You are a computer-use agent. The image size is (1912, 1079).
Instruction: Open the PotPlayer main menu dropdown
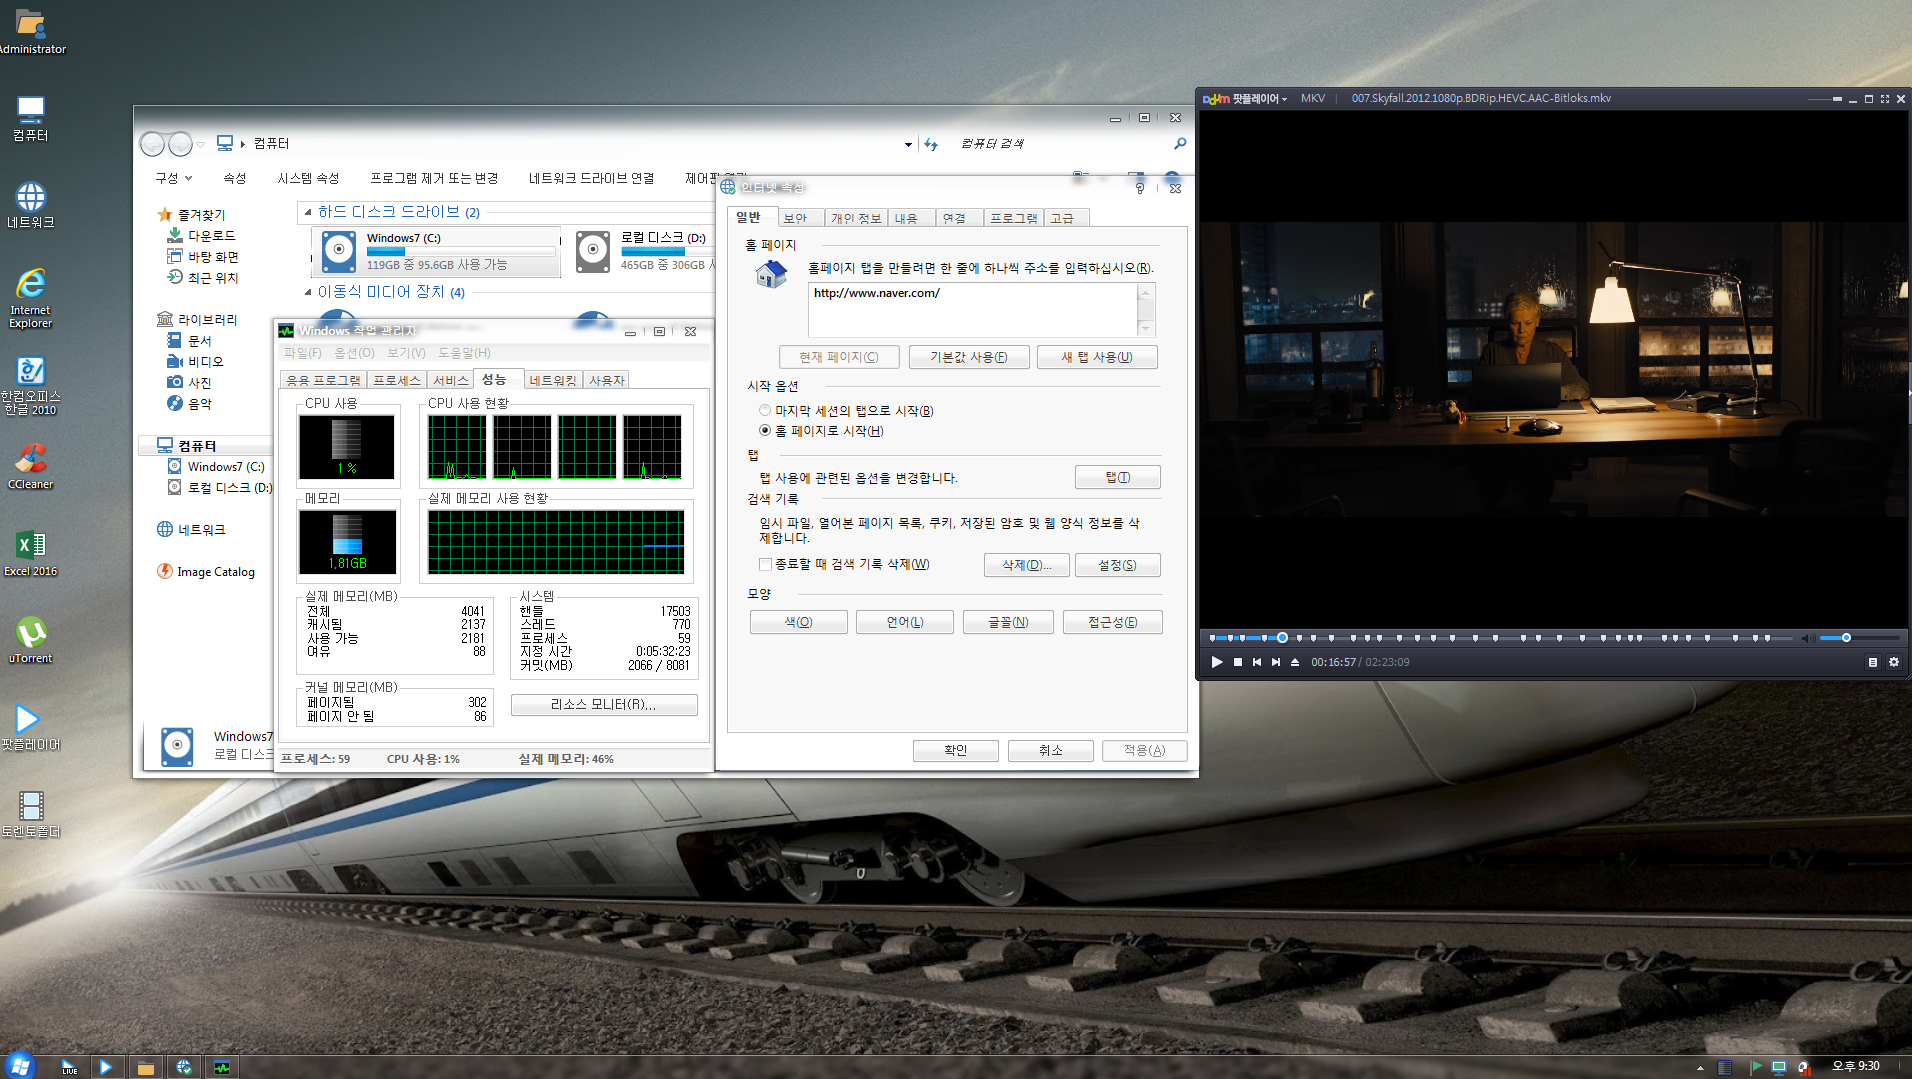point(1245,98)
